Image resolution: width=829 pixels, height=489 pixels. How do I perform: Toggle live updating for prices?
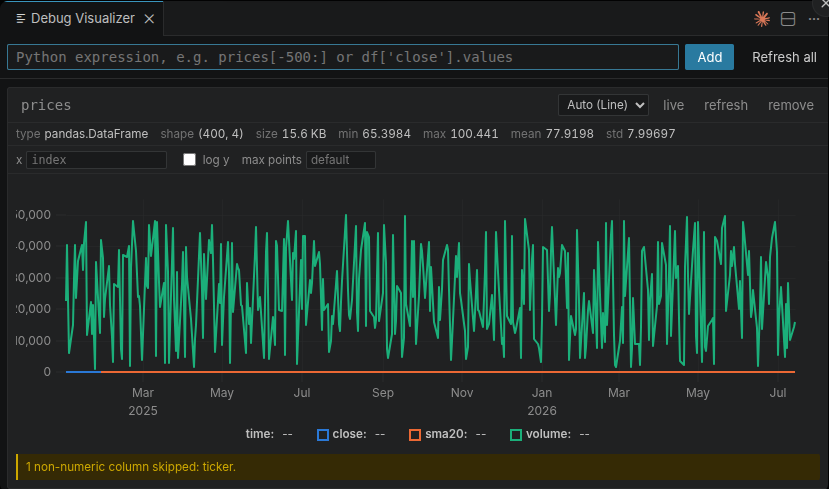coord(673,105)
